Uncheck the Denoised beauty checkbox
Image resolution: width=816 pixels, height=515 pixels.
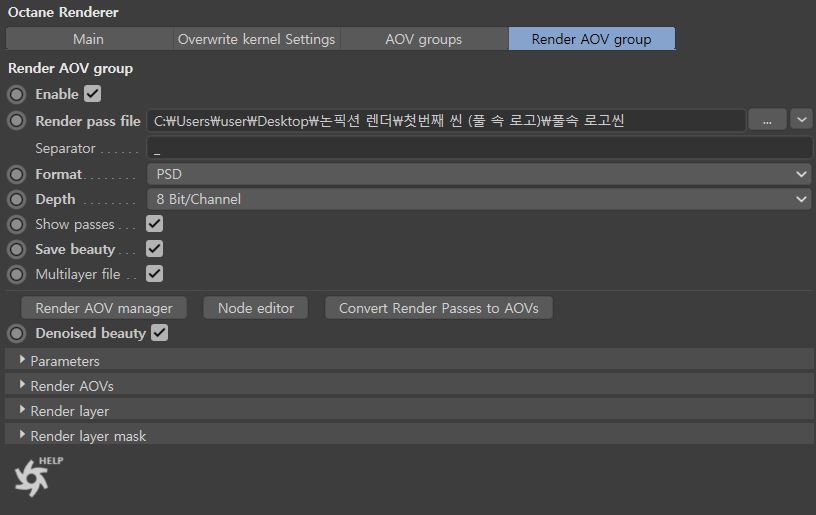tap(160, 333)
